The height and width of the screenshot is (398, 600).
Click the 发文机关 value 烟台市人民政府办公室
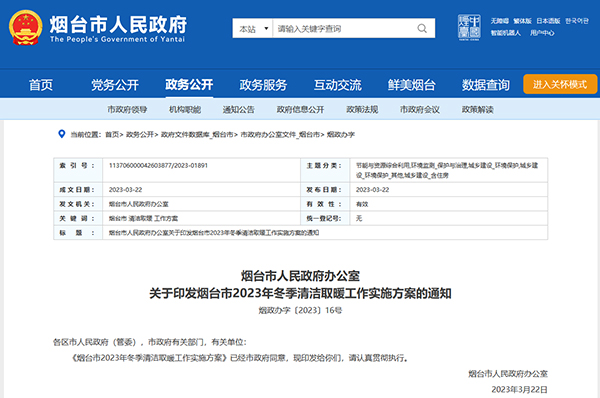pyautogui.click(x=139, y=204)
